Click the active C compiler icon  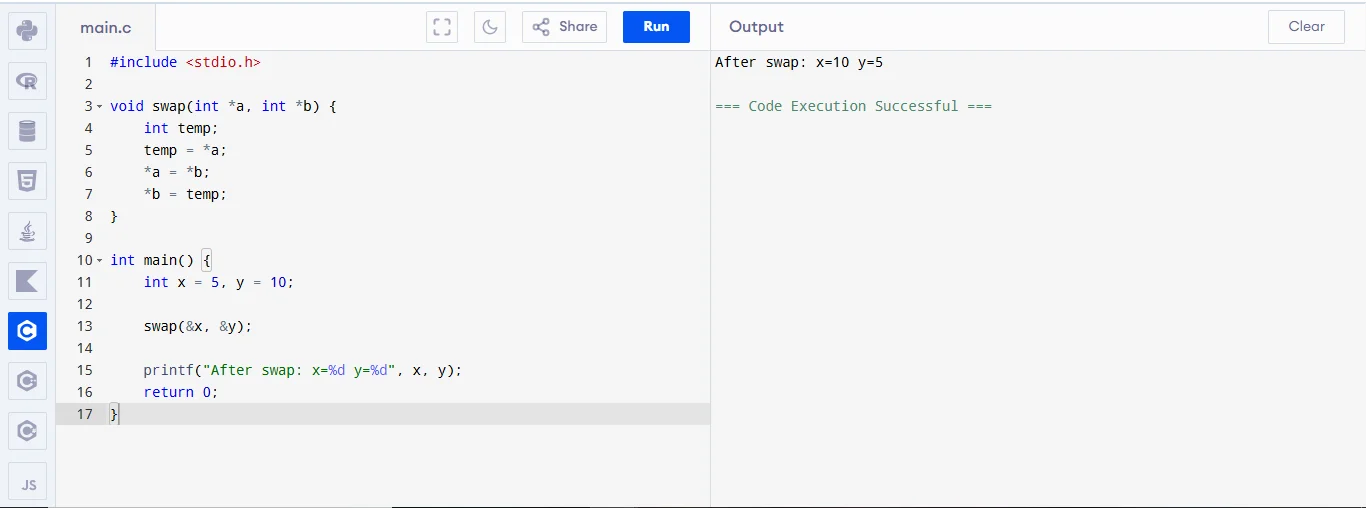tap(27, 331)
